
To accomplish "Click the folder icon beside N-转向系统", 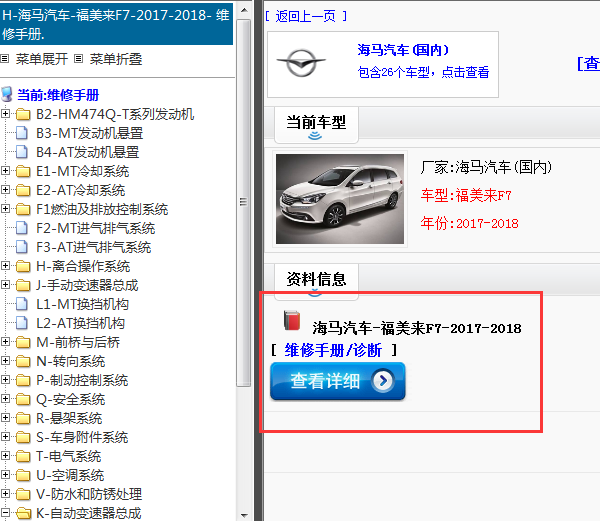I will point(23,361).
